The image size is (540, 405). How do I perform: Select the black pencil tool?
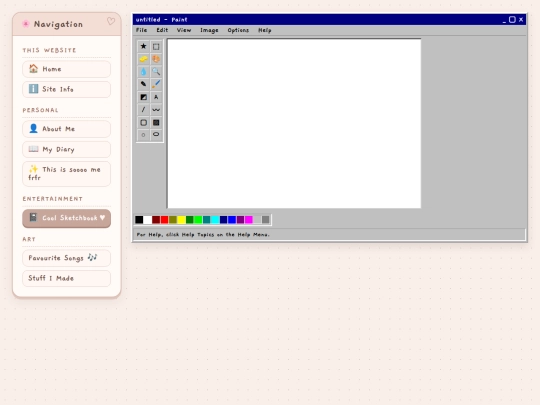143,84
